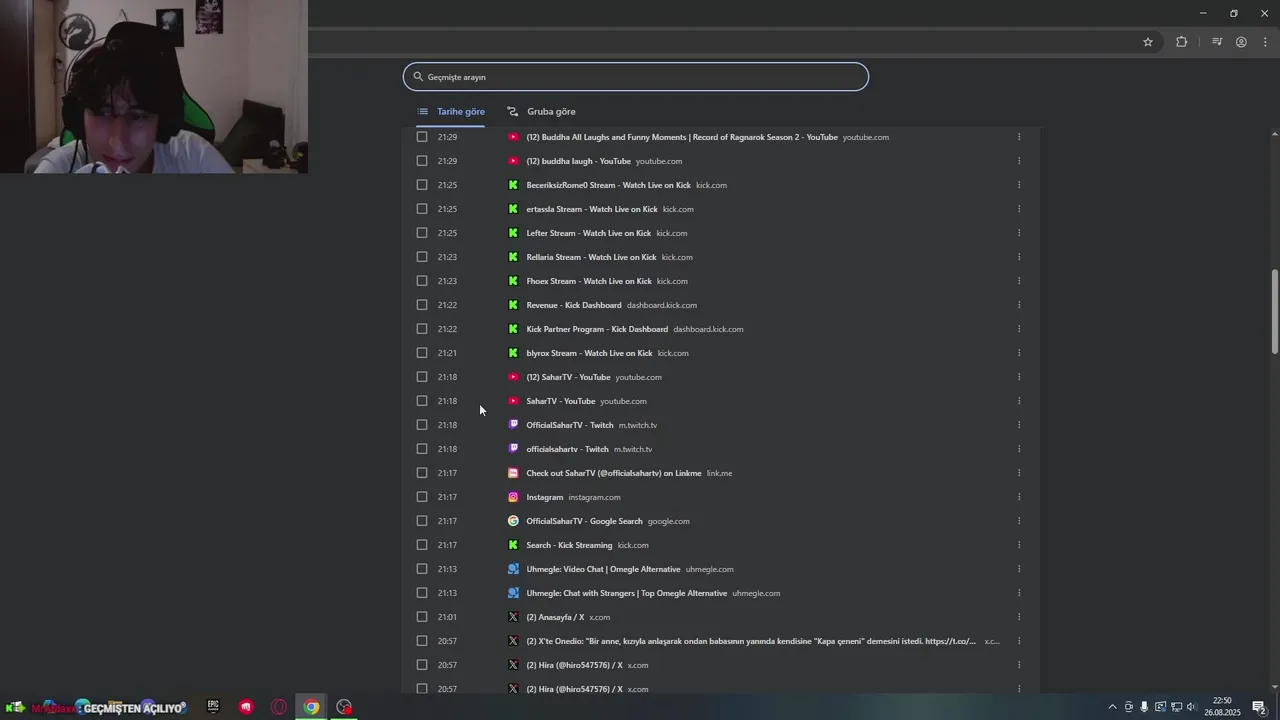Click the YouTube favicon next to Buddha laugh
Screen dimensions: 1280x720
tap(513, 161)
